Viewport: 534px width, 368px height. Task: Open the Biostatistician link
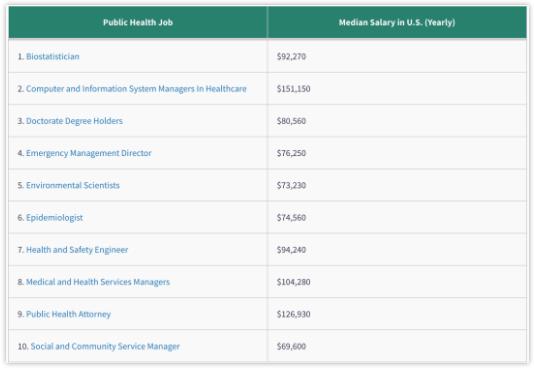[x=53, y=57]
